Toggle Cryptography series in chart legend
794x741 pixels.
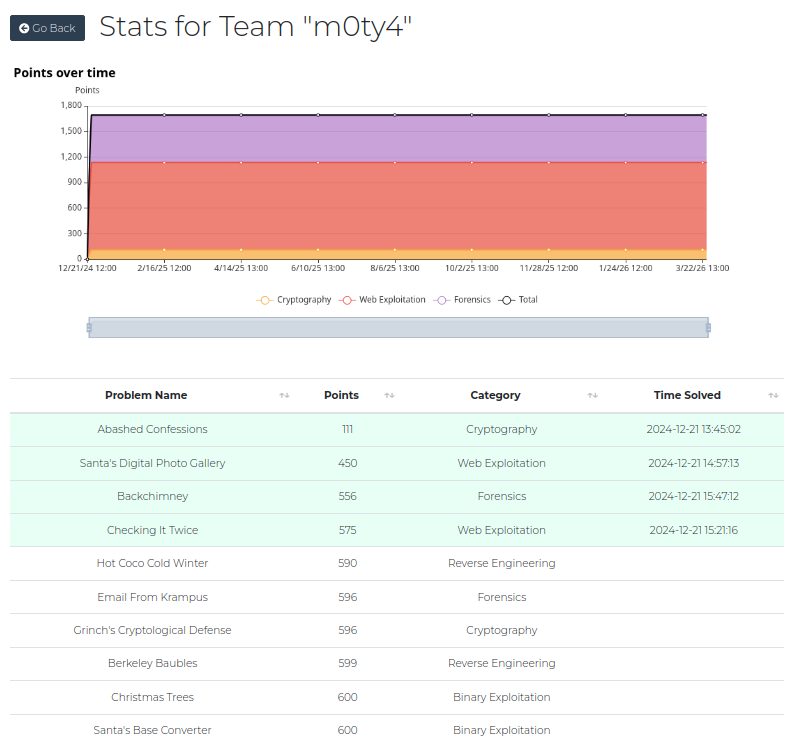tap(294, 300)
